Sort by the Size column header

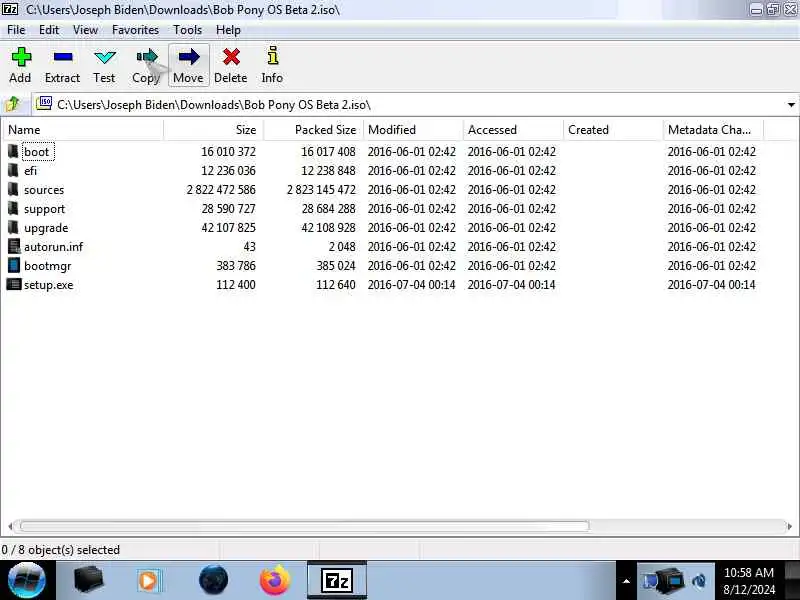coord(213,130)
